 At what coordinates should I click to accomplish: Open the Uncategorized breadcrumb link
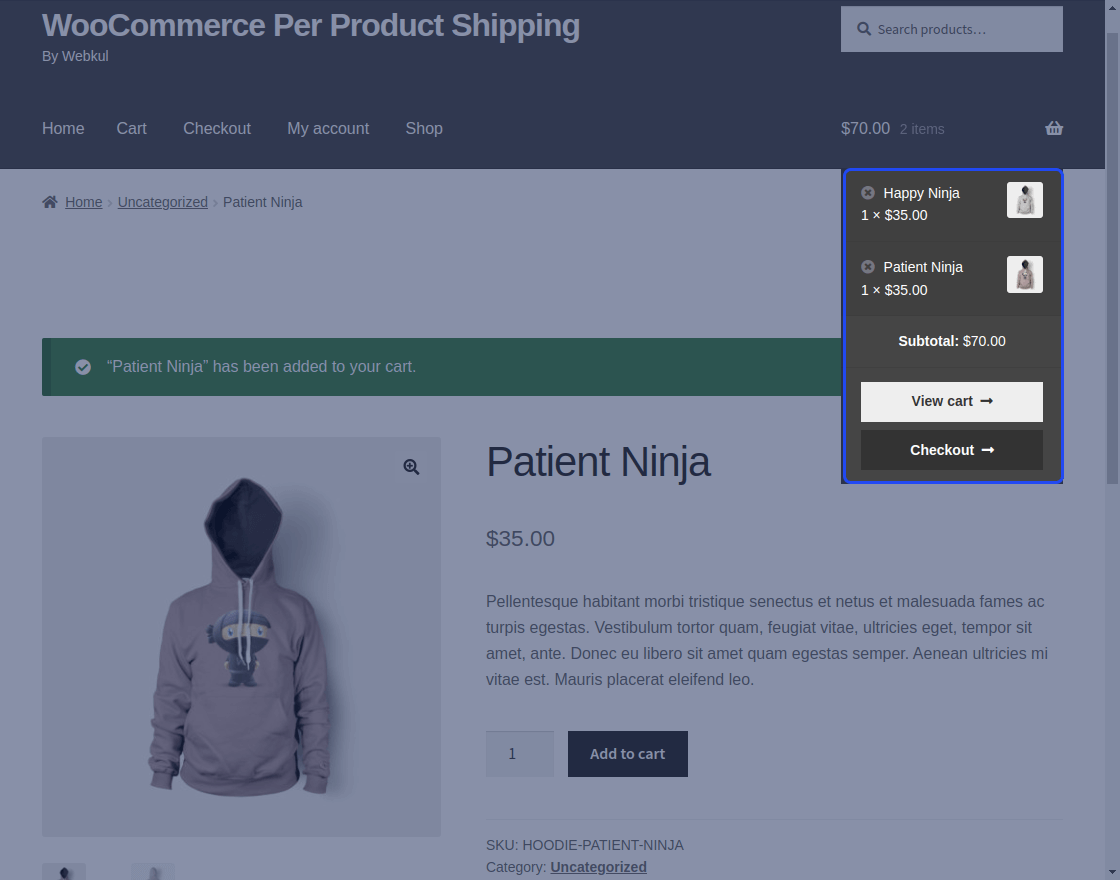[x=162, y=201]
